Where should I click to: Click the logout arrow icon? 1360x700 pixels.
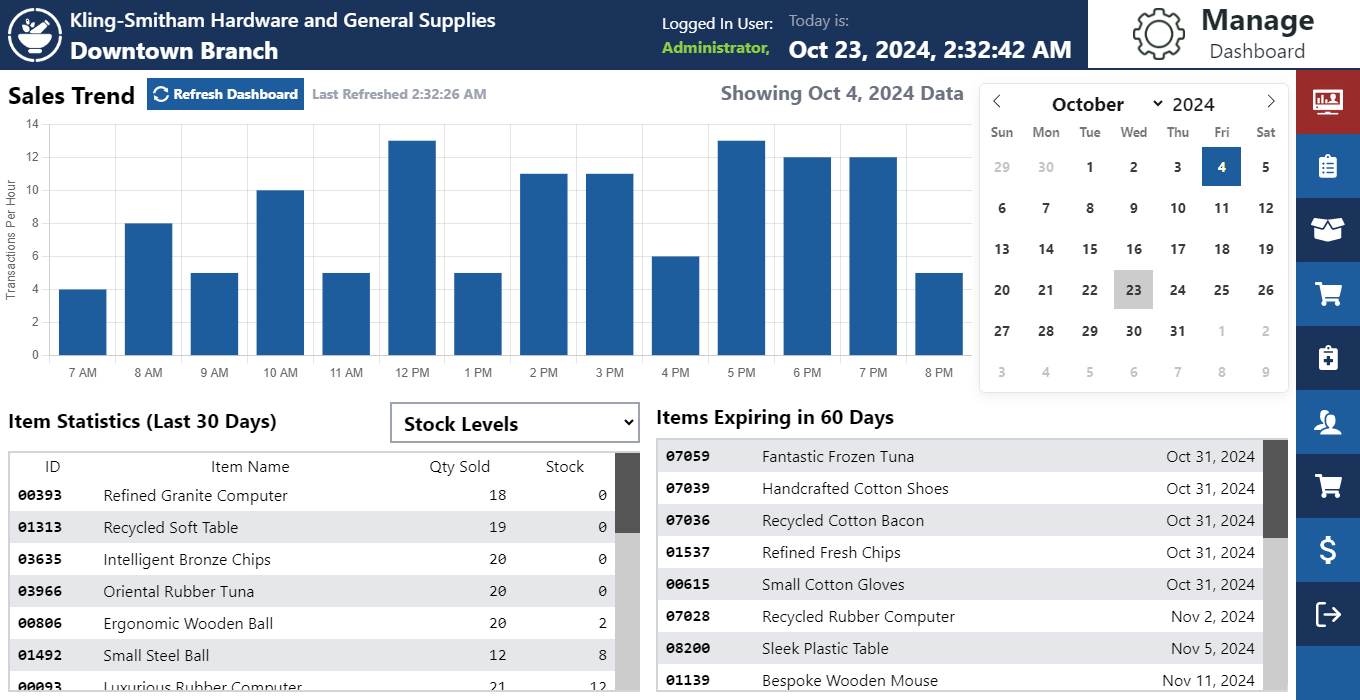1327,614
